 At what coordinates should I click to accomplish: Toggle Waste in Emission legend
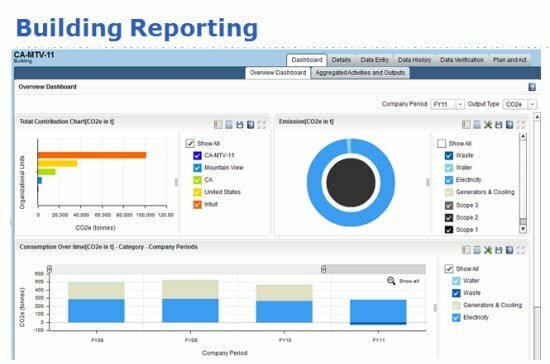coord(449,155)
